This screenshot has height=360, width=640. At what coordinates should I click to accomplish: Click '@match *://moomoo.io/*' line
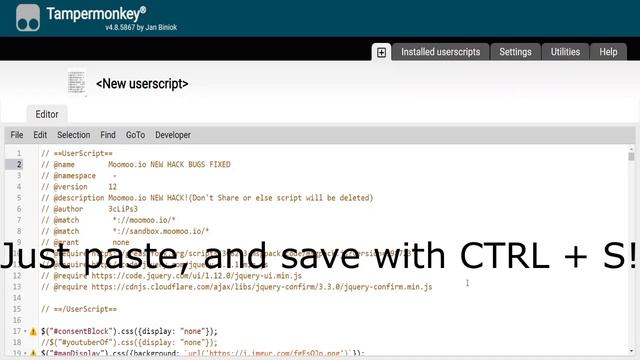108,220
